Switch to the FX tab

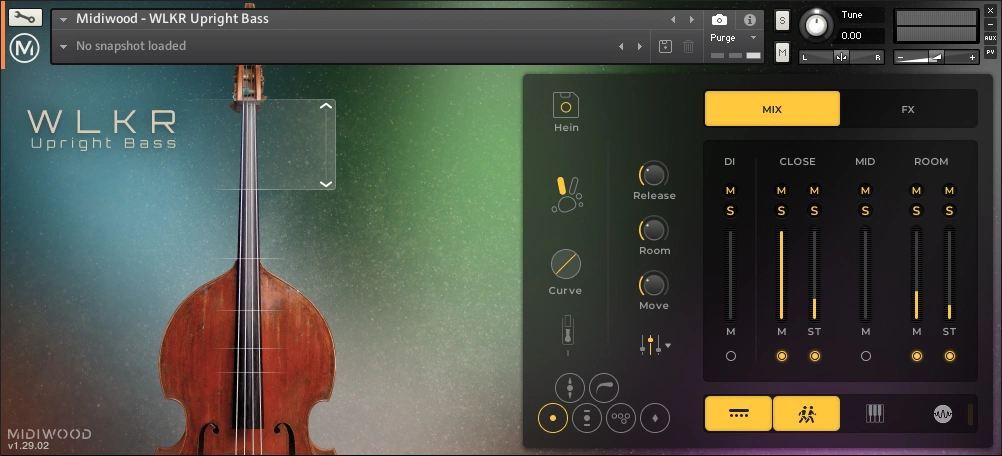[x=908, y=109]
